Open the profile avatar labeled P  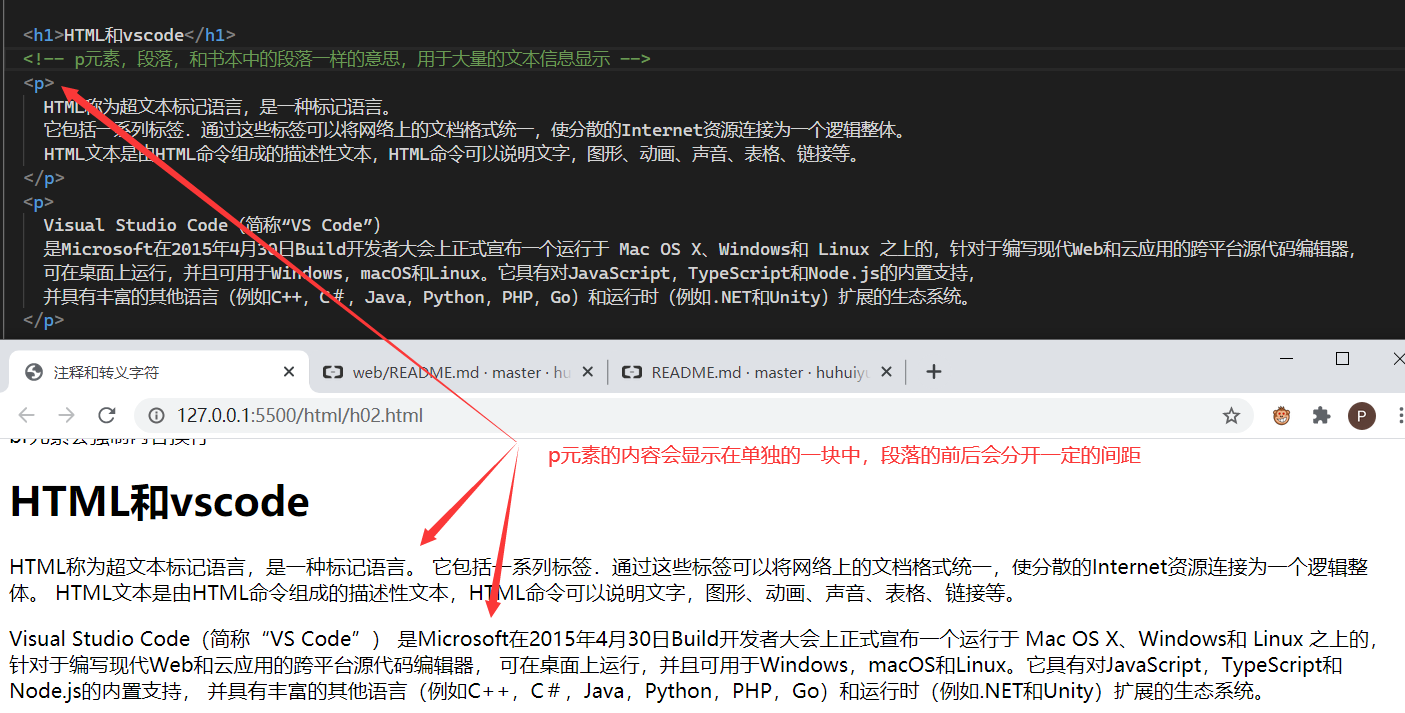point(1361,416)
